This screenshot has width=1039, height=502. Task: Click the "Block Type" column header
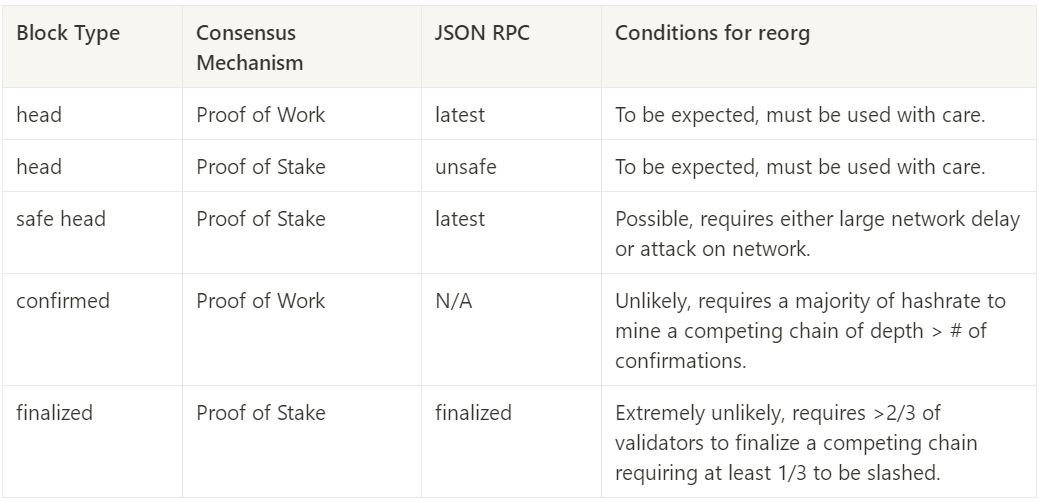point(68,33)
